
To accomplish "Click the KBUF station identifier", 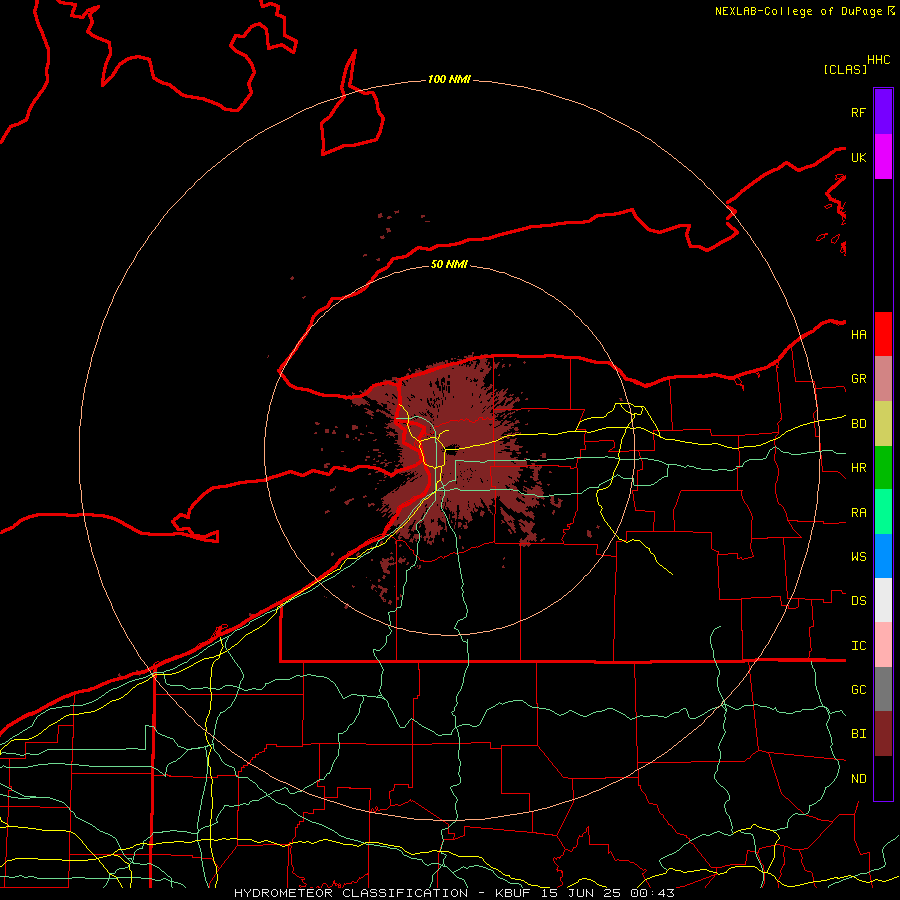I will pyautogui.click(x=513, y=893).
